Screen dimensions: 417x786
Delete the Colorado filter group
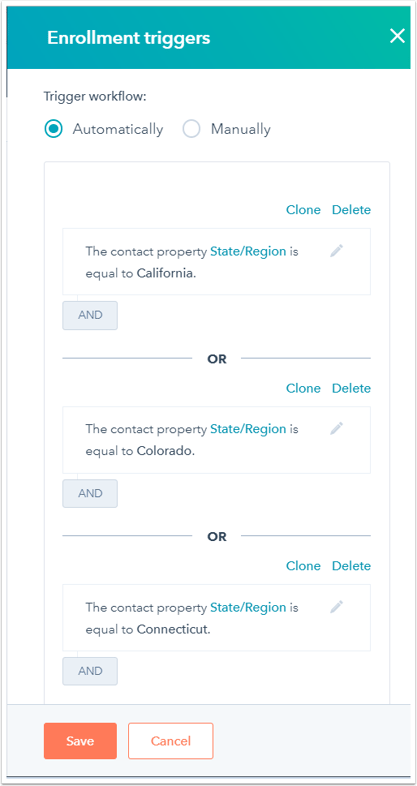[x=351, y=388]
